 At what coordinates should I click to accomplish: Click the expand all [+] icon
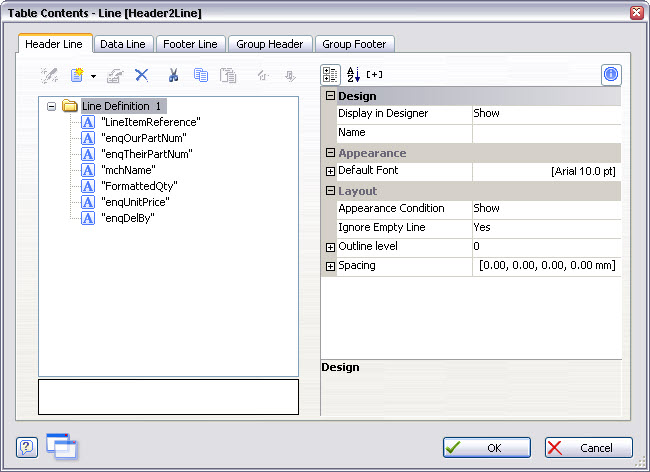[x=374, y=75]
